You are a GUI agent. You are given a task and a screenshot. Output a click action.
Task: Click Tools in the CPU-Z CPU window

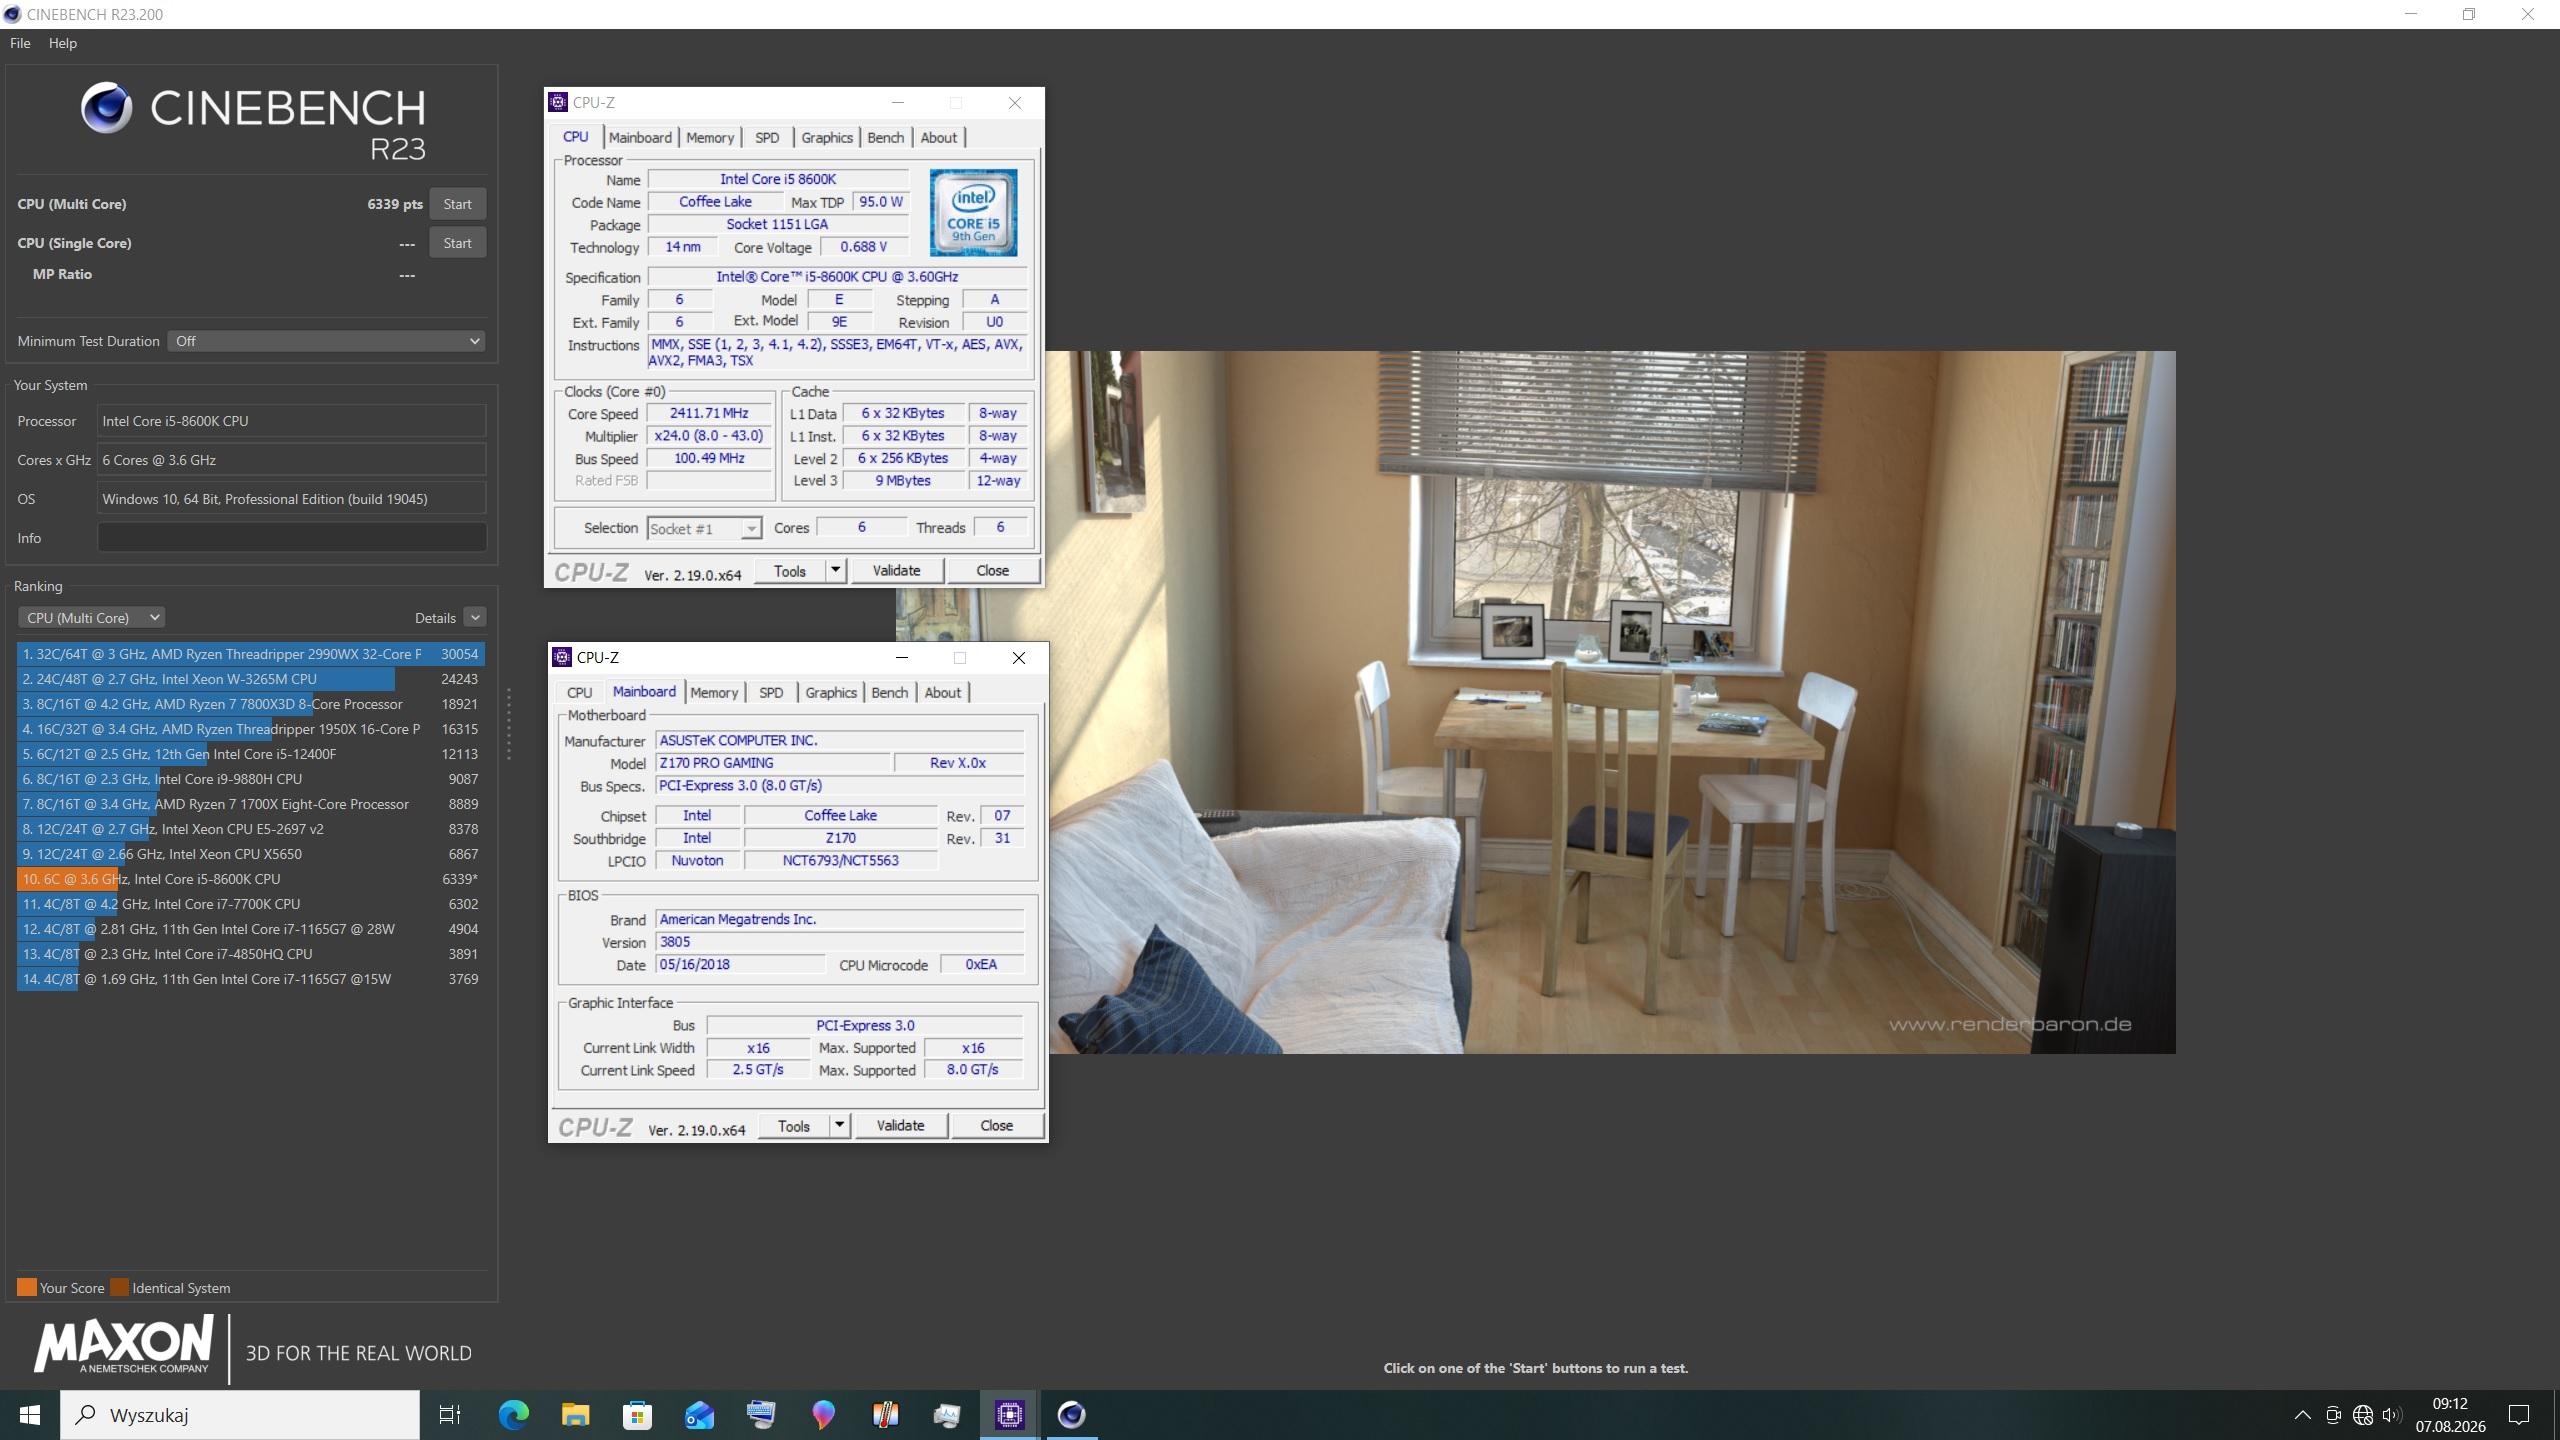[789, 570]
